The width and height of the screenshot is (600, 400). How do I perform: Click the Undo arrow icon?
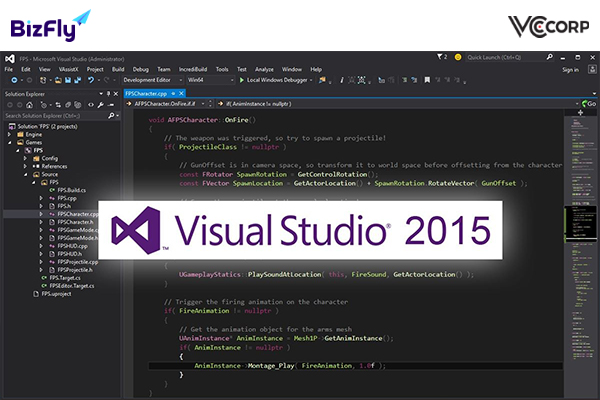point(91,80)
